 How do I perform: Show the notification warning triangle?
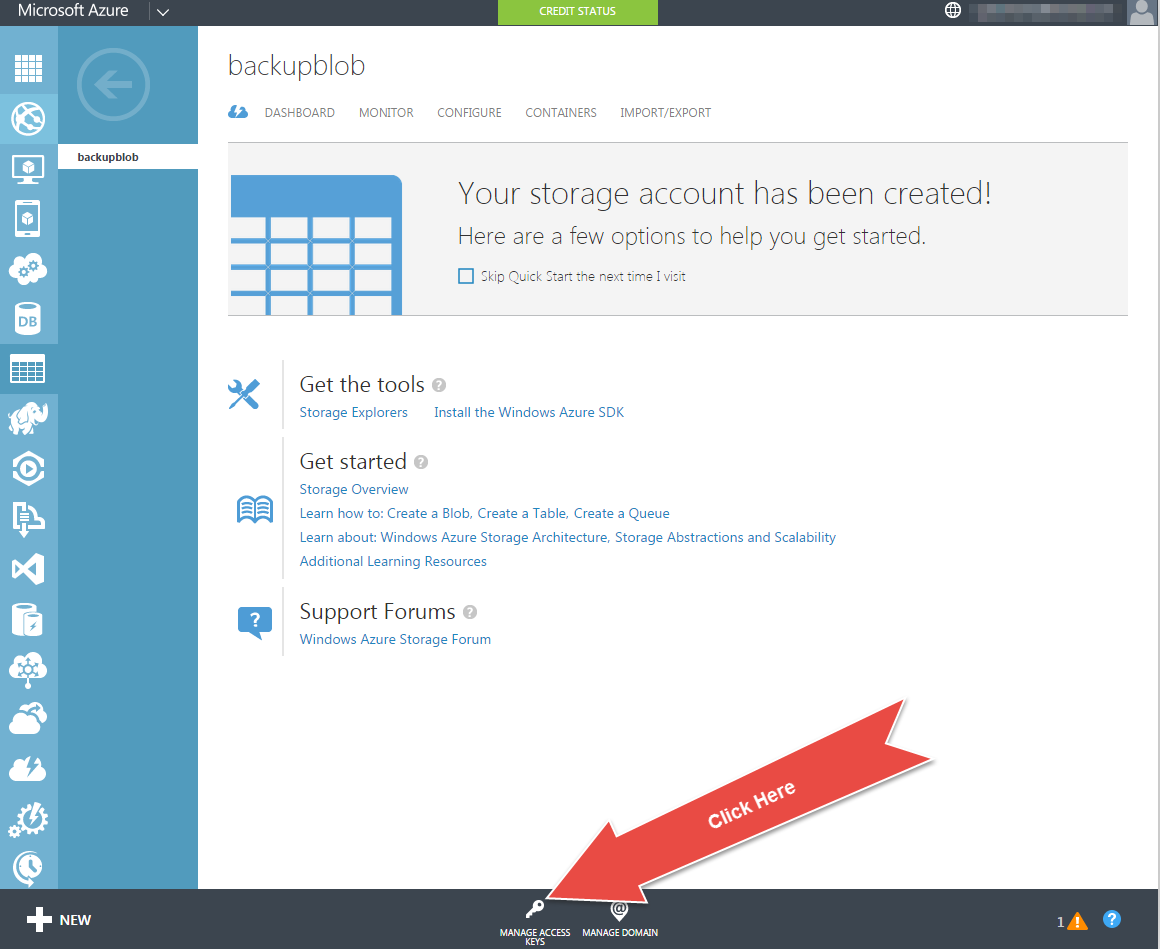[1077, 922]
